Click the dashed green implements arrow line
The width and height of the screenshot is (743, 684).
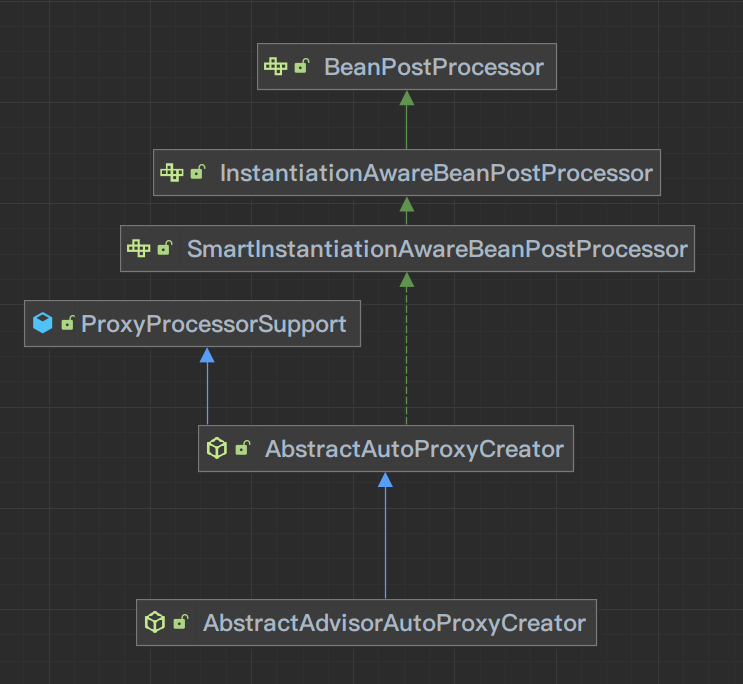click(406, 360)
